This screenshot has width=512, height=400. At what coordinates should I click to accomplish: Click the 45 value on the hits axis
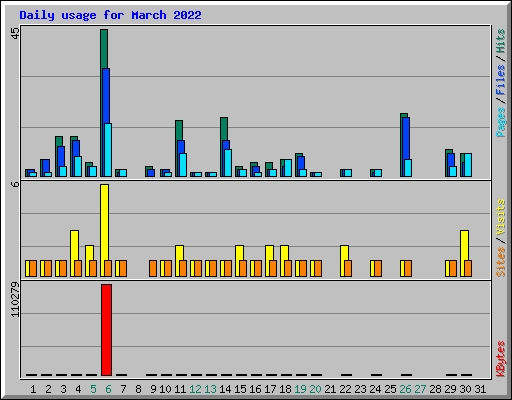15,33
